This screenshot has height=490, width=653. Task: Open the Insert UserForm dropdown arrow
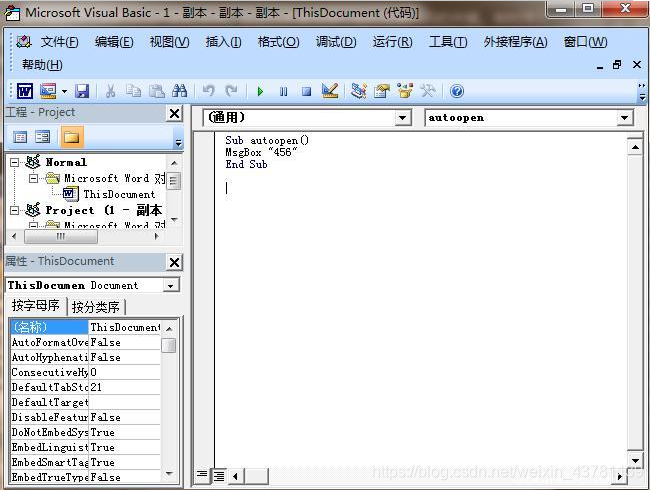click(x=65, y=91)
